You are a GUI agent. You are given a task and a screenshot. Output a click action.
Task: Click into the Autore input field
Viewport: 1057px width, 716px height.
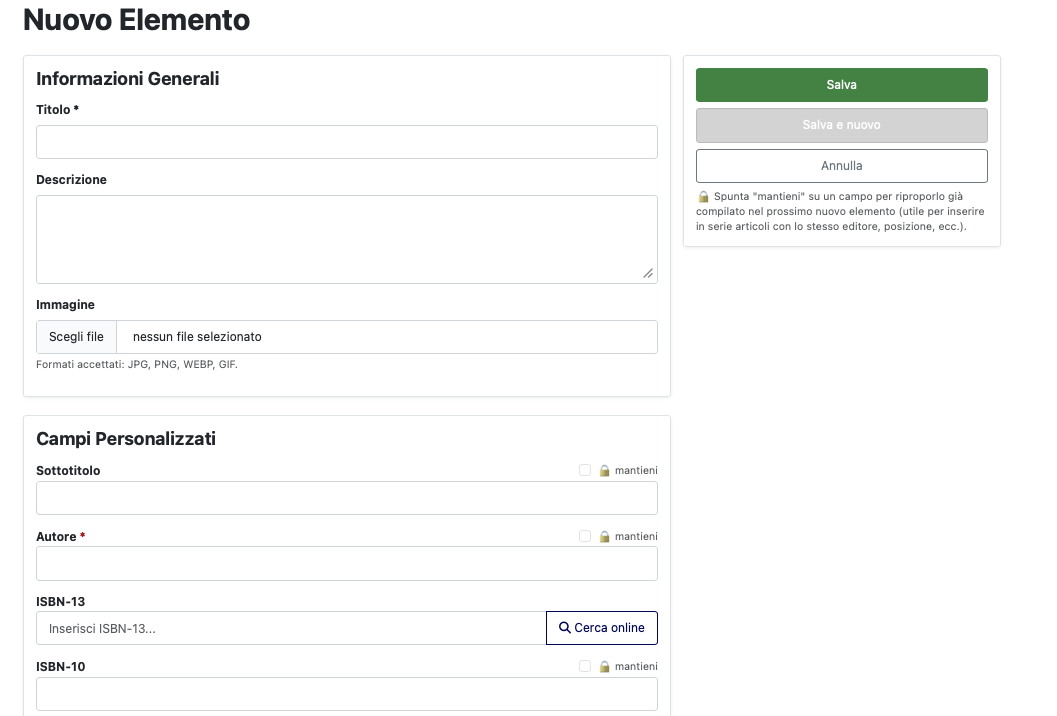click(346, 564)
